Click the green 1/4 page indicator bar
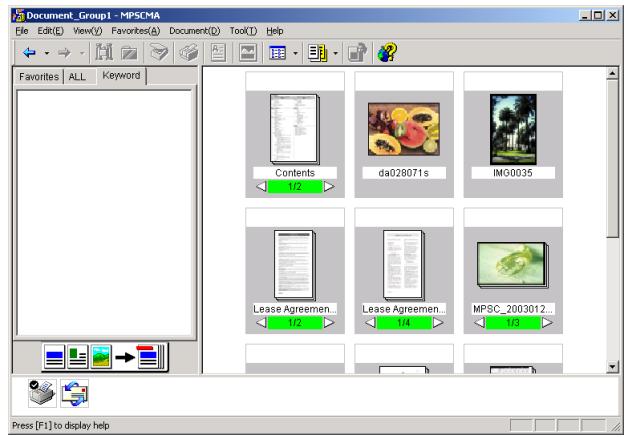Image resolution: width=629 pixels, height=437 pixels. coord(404,323)
